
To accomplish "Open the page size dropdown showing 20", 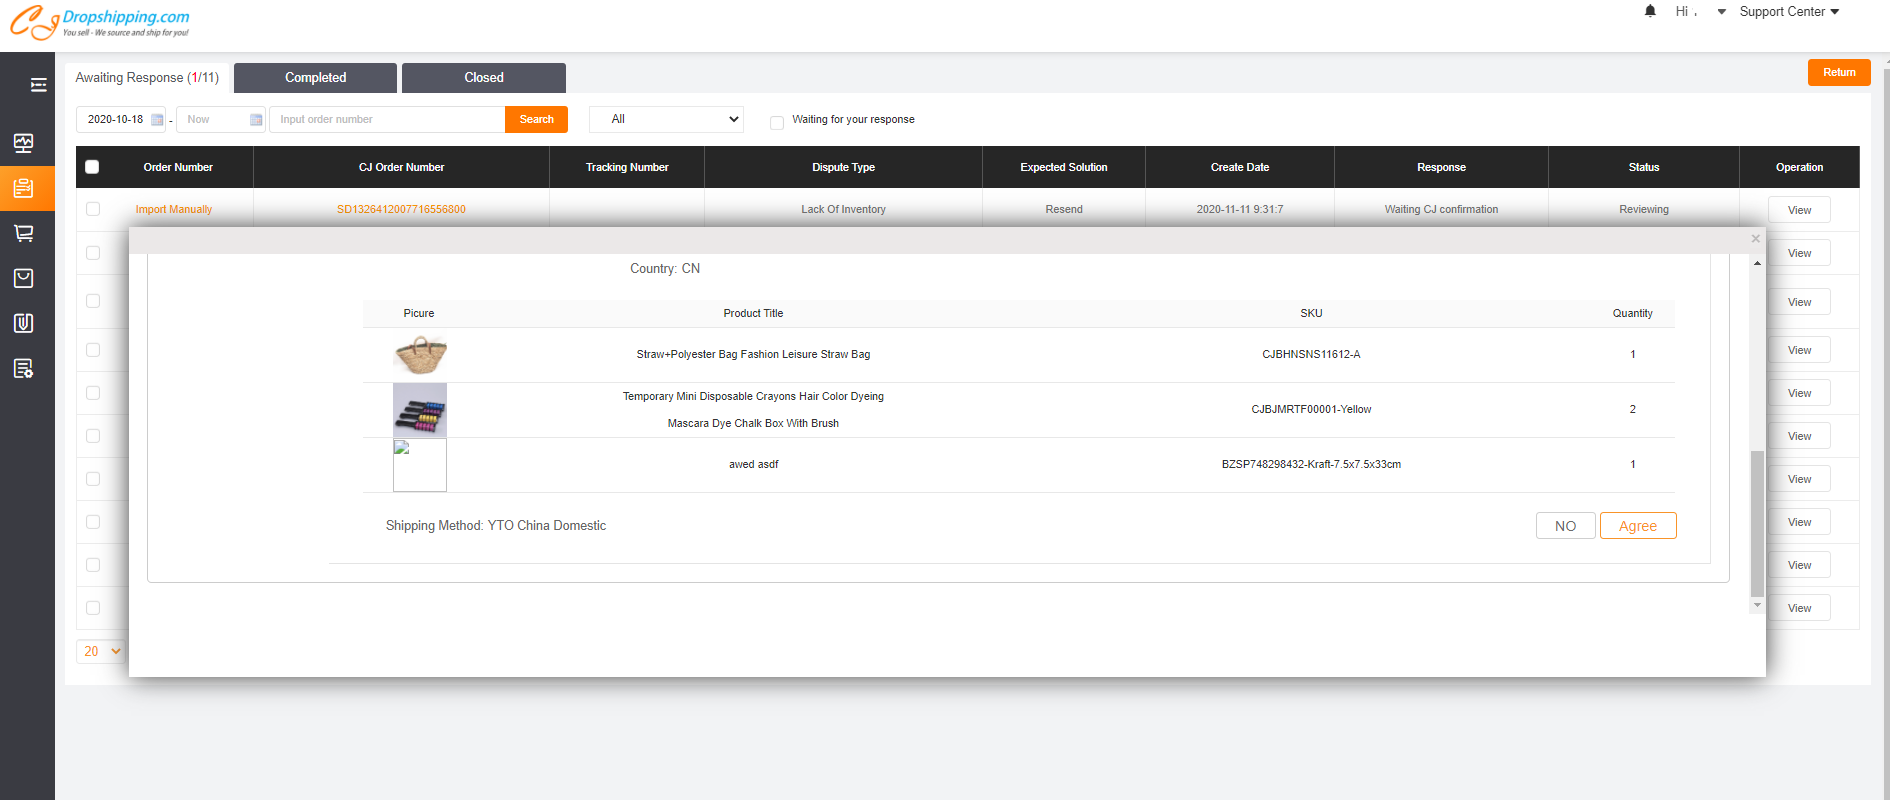I will coord(100,651).
